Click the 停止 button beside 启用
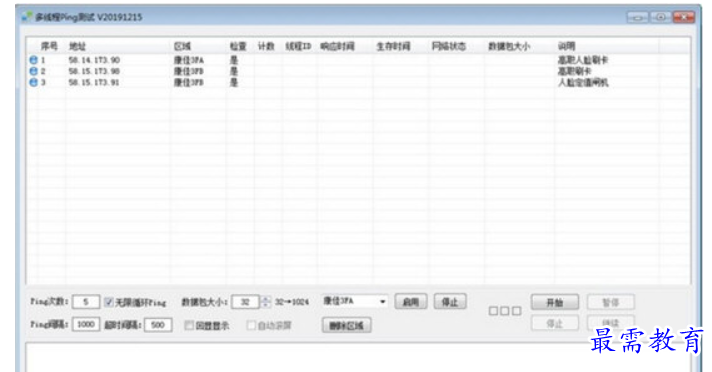 point(450,302)
